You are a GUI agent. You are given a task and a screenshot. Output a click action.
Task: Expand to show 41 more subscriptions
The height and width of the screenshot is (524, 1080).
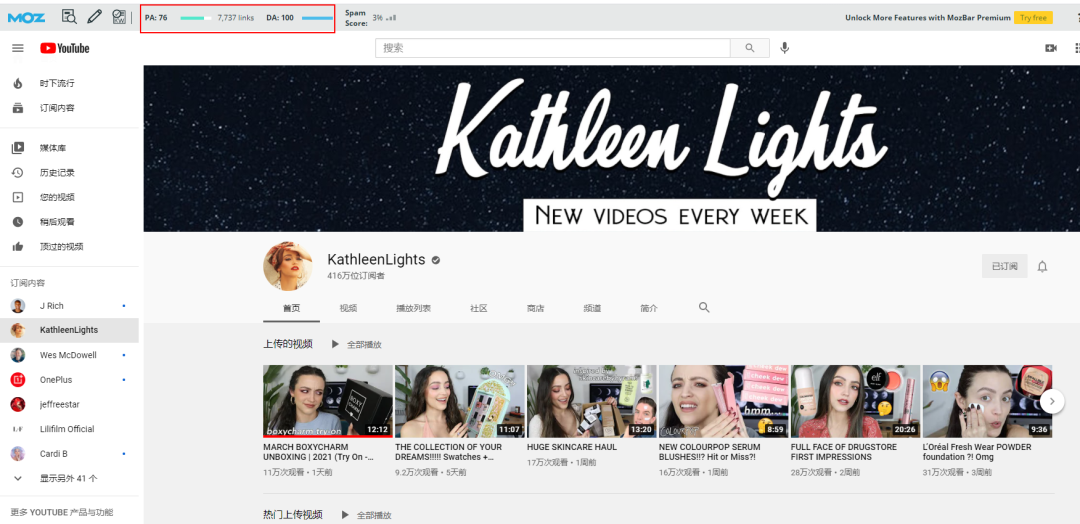pos(69,479)
